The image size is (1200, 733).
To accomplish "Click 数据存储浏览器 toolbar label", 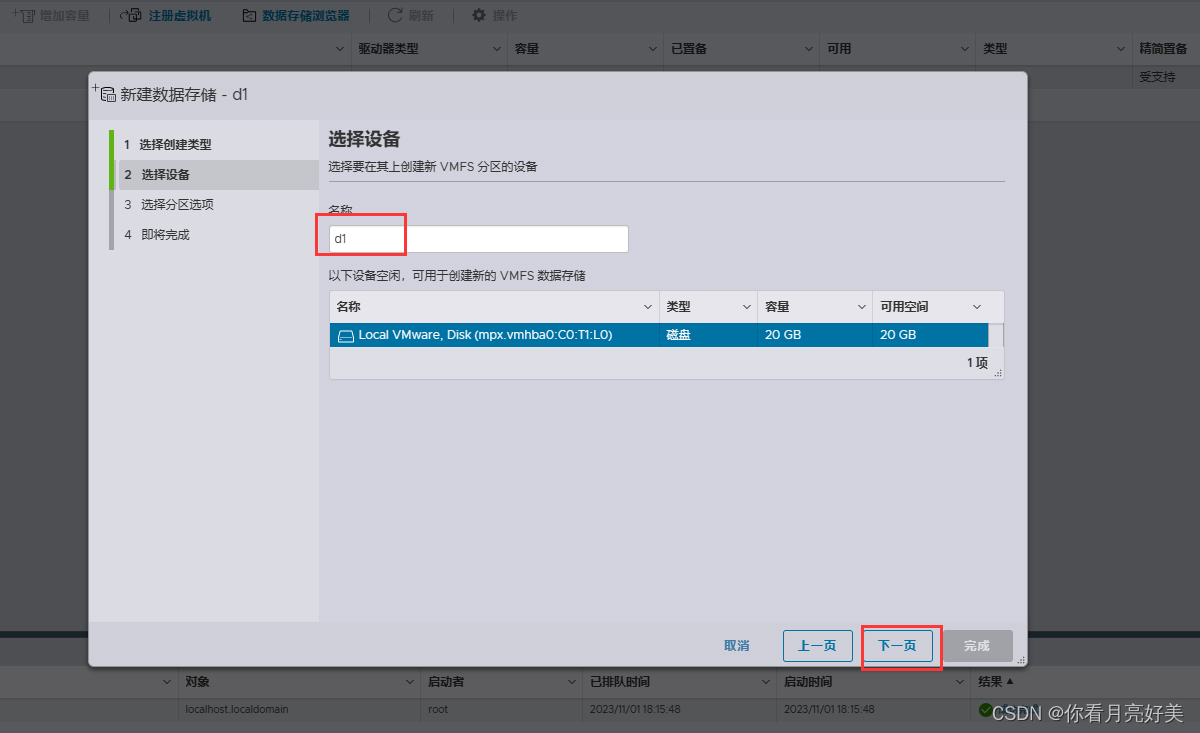I will pyautogui.click(x=306, y=16).
